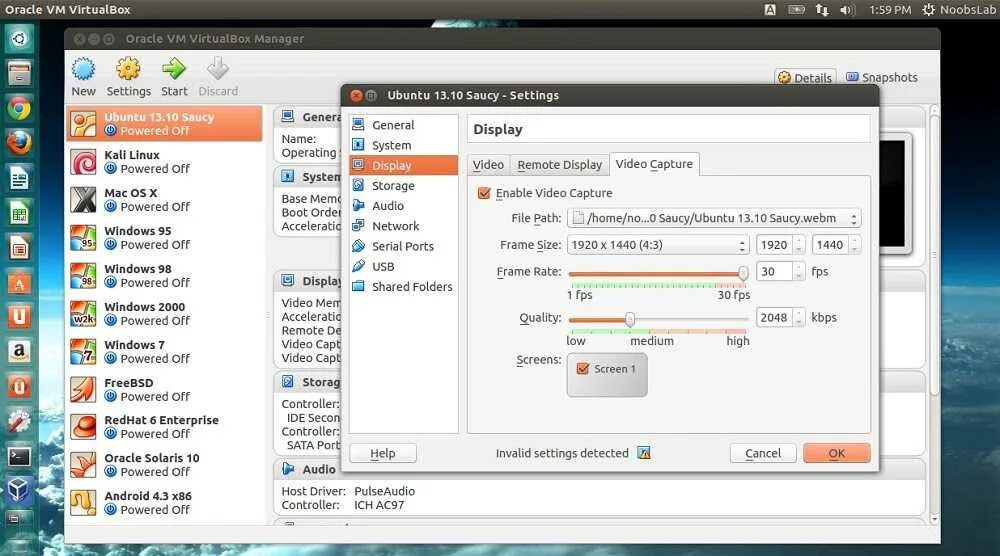Click the frame width field showing 1920
Image resolution: width=1000 pixels, height=556 pixels.
click(775, 245)
